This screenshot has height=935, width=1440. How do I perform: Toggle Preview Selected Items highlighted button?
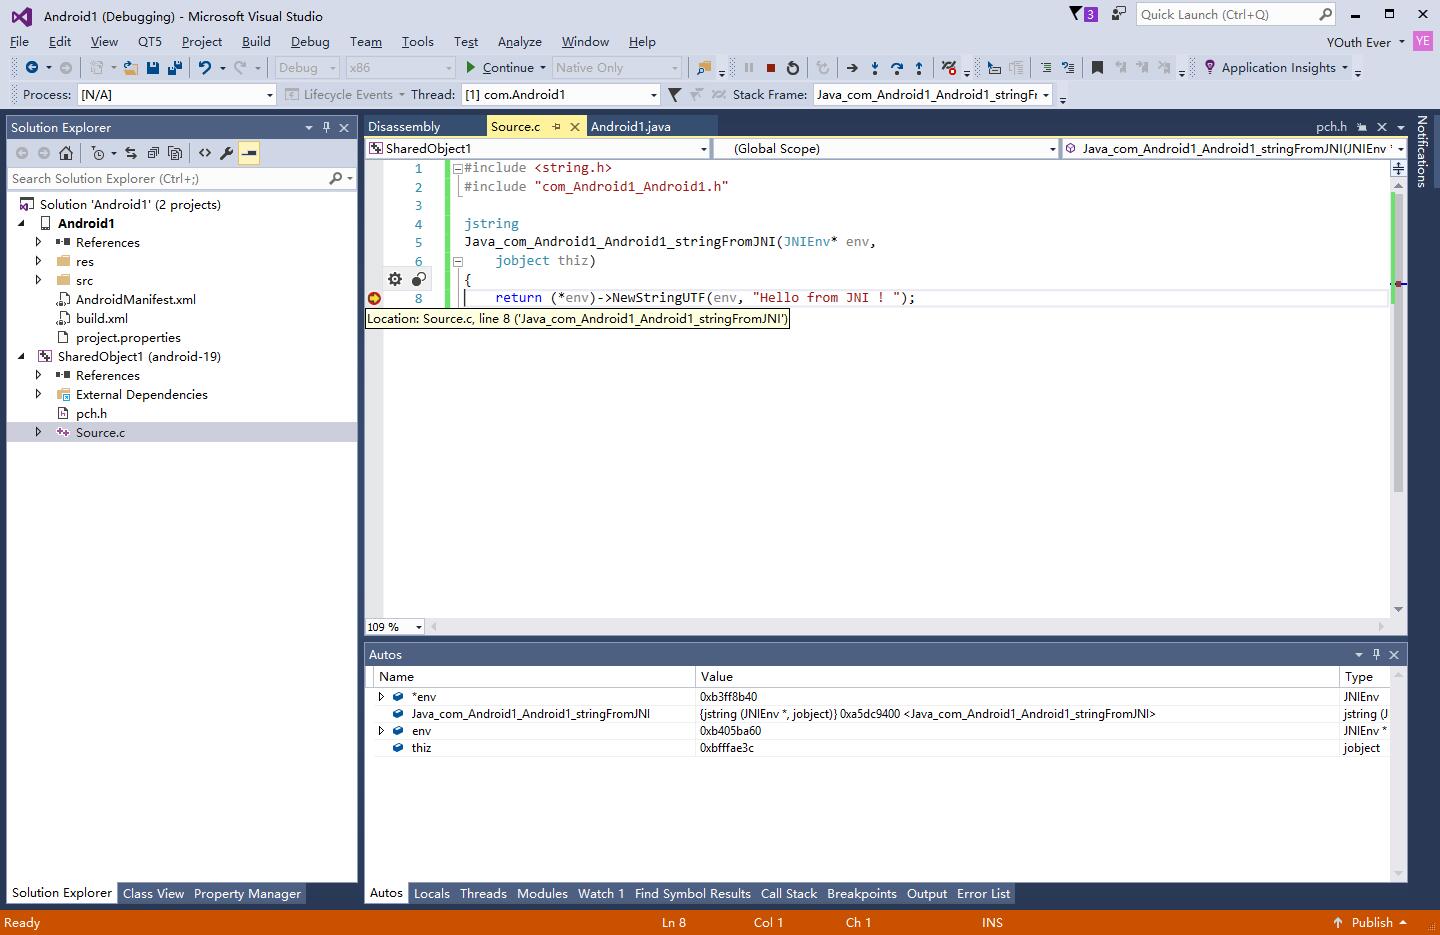(249, 153)
